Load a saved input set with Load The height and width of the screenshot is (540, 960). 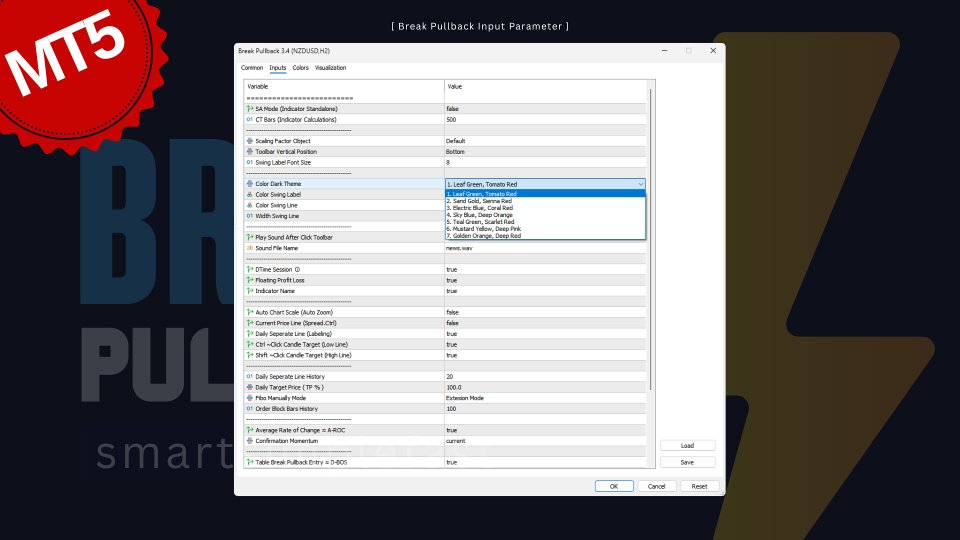pos(687,446)
